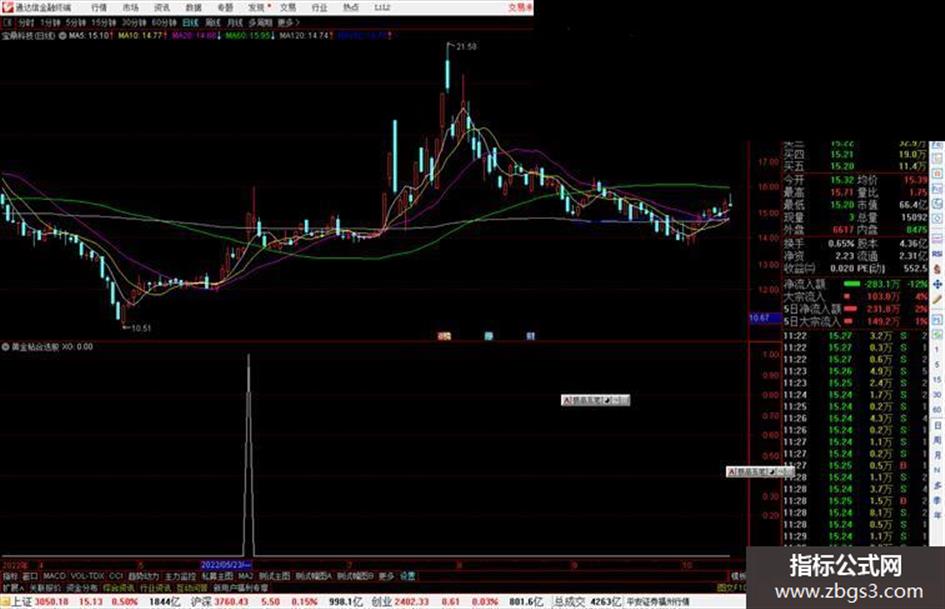945x609 pixels.
Task: Switch chart to 15分钟 period
Action: [x=104, y=22]
